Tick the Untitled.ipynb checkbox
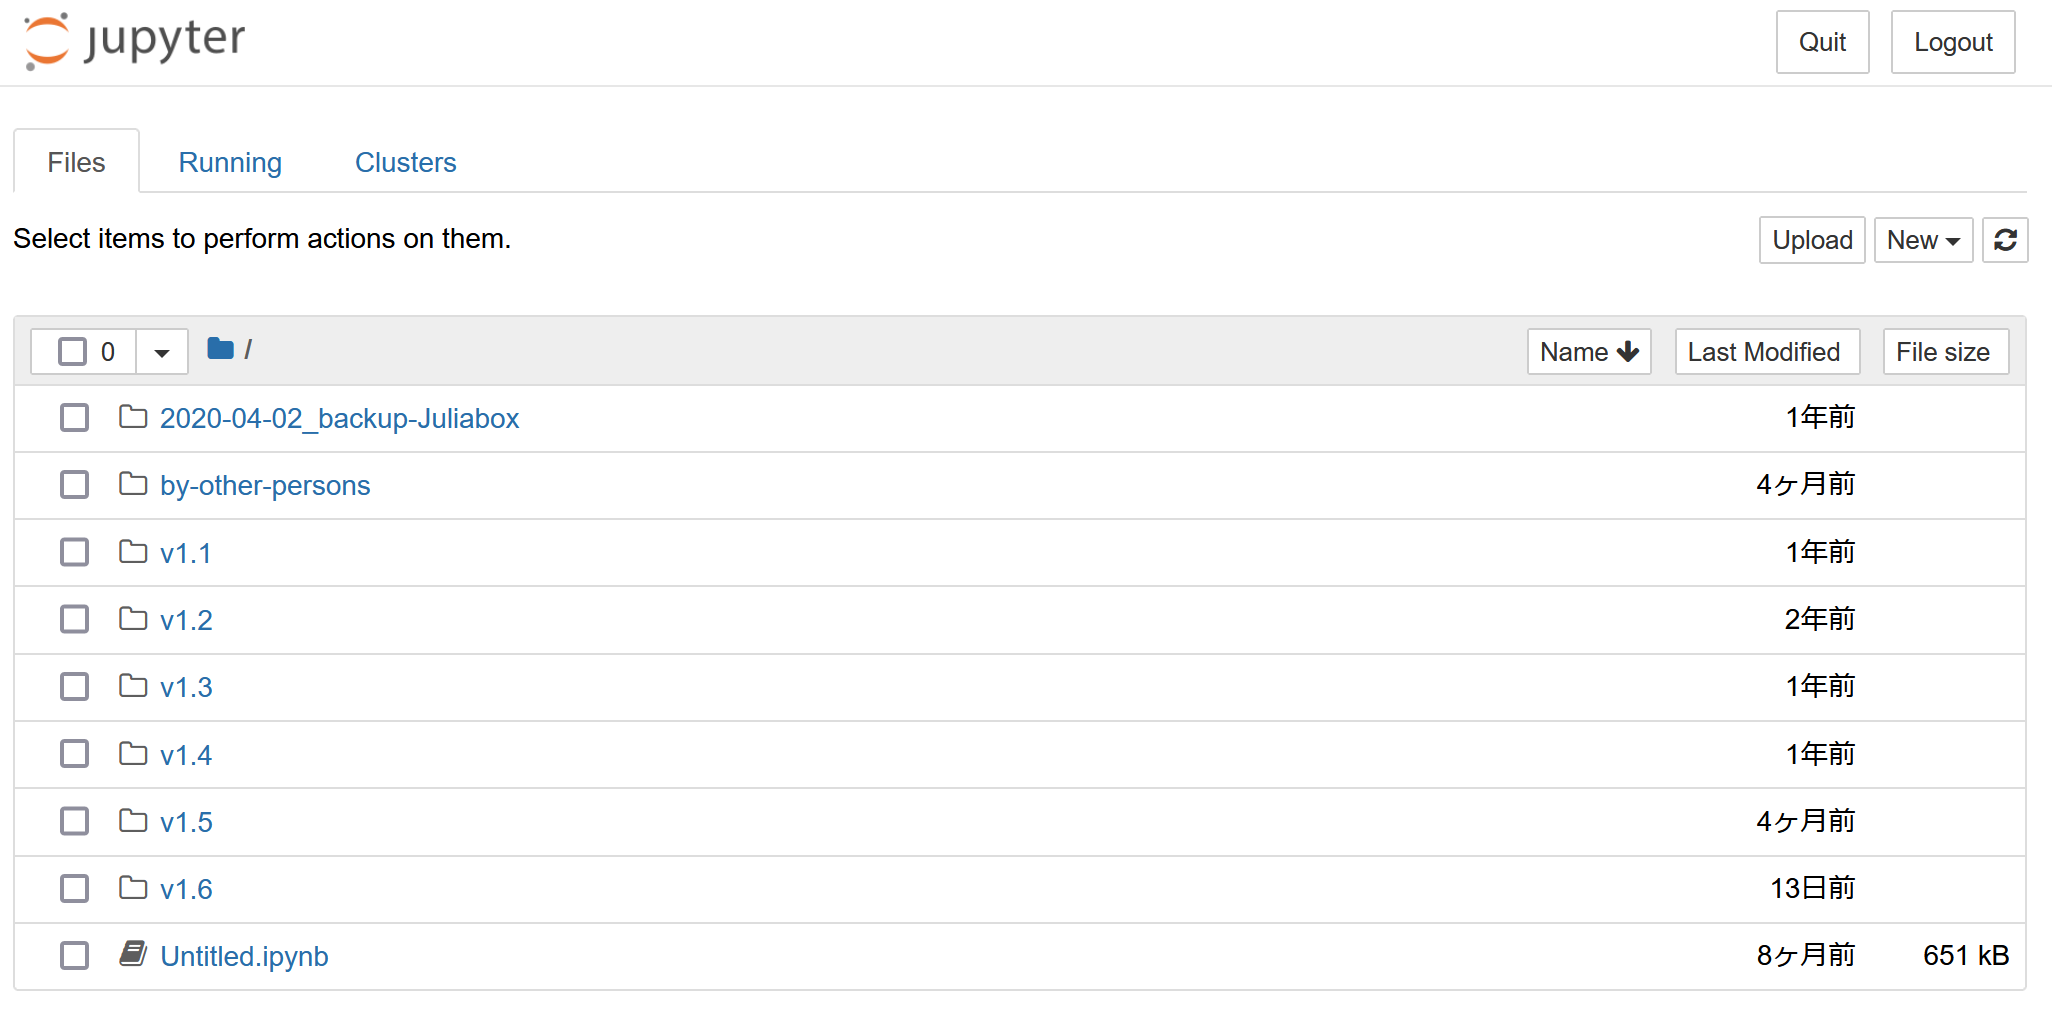This screenshot has width=2052, height=1020. (x=74, y=956)
